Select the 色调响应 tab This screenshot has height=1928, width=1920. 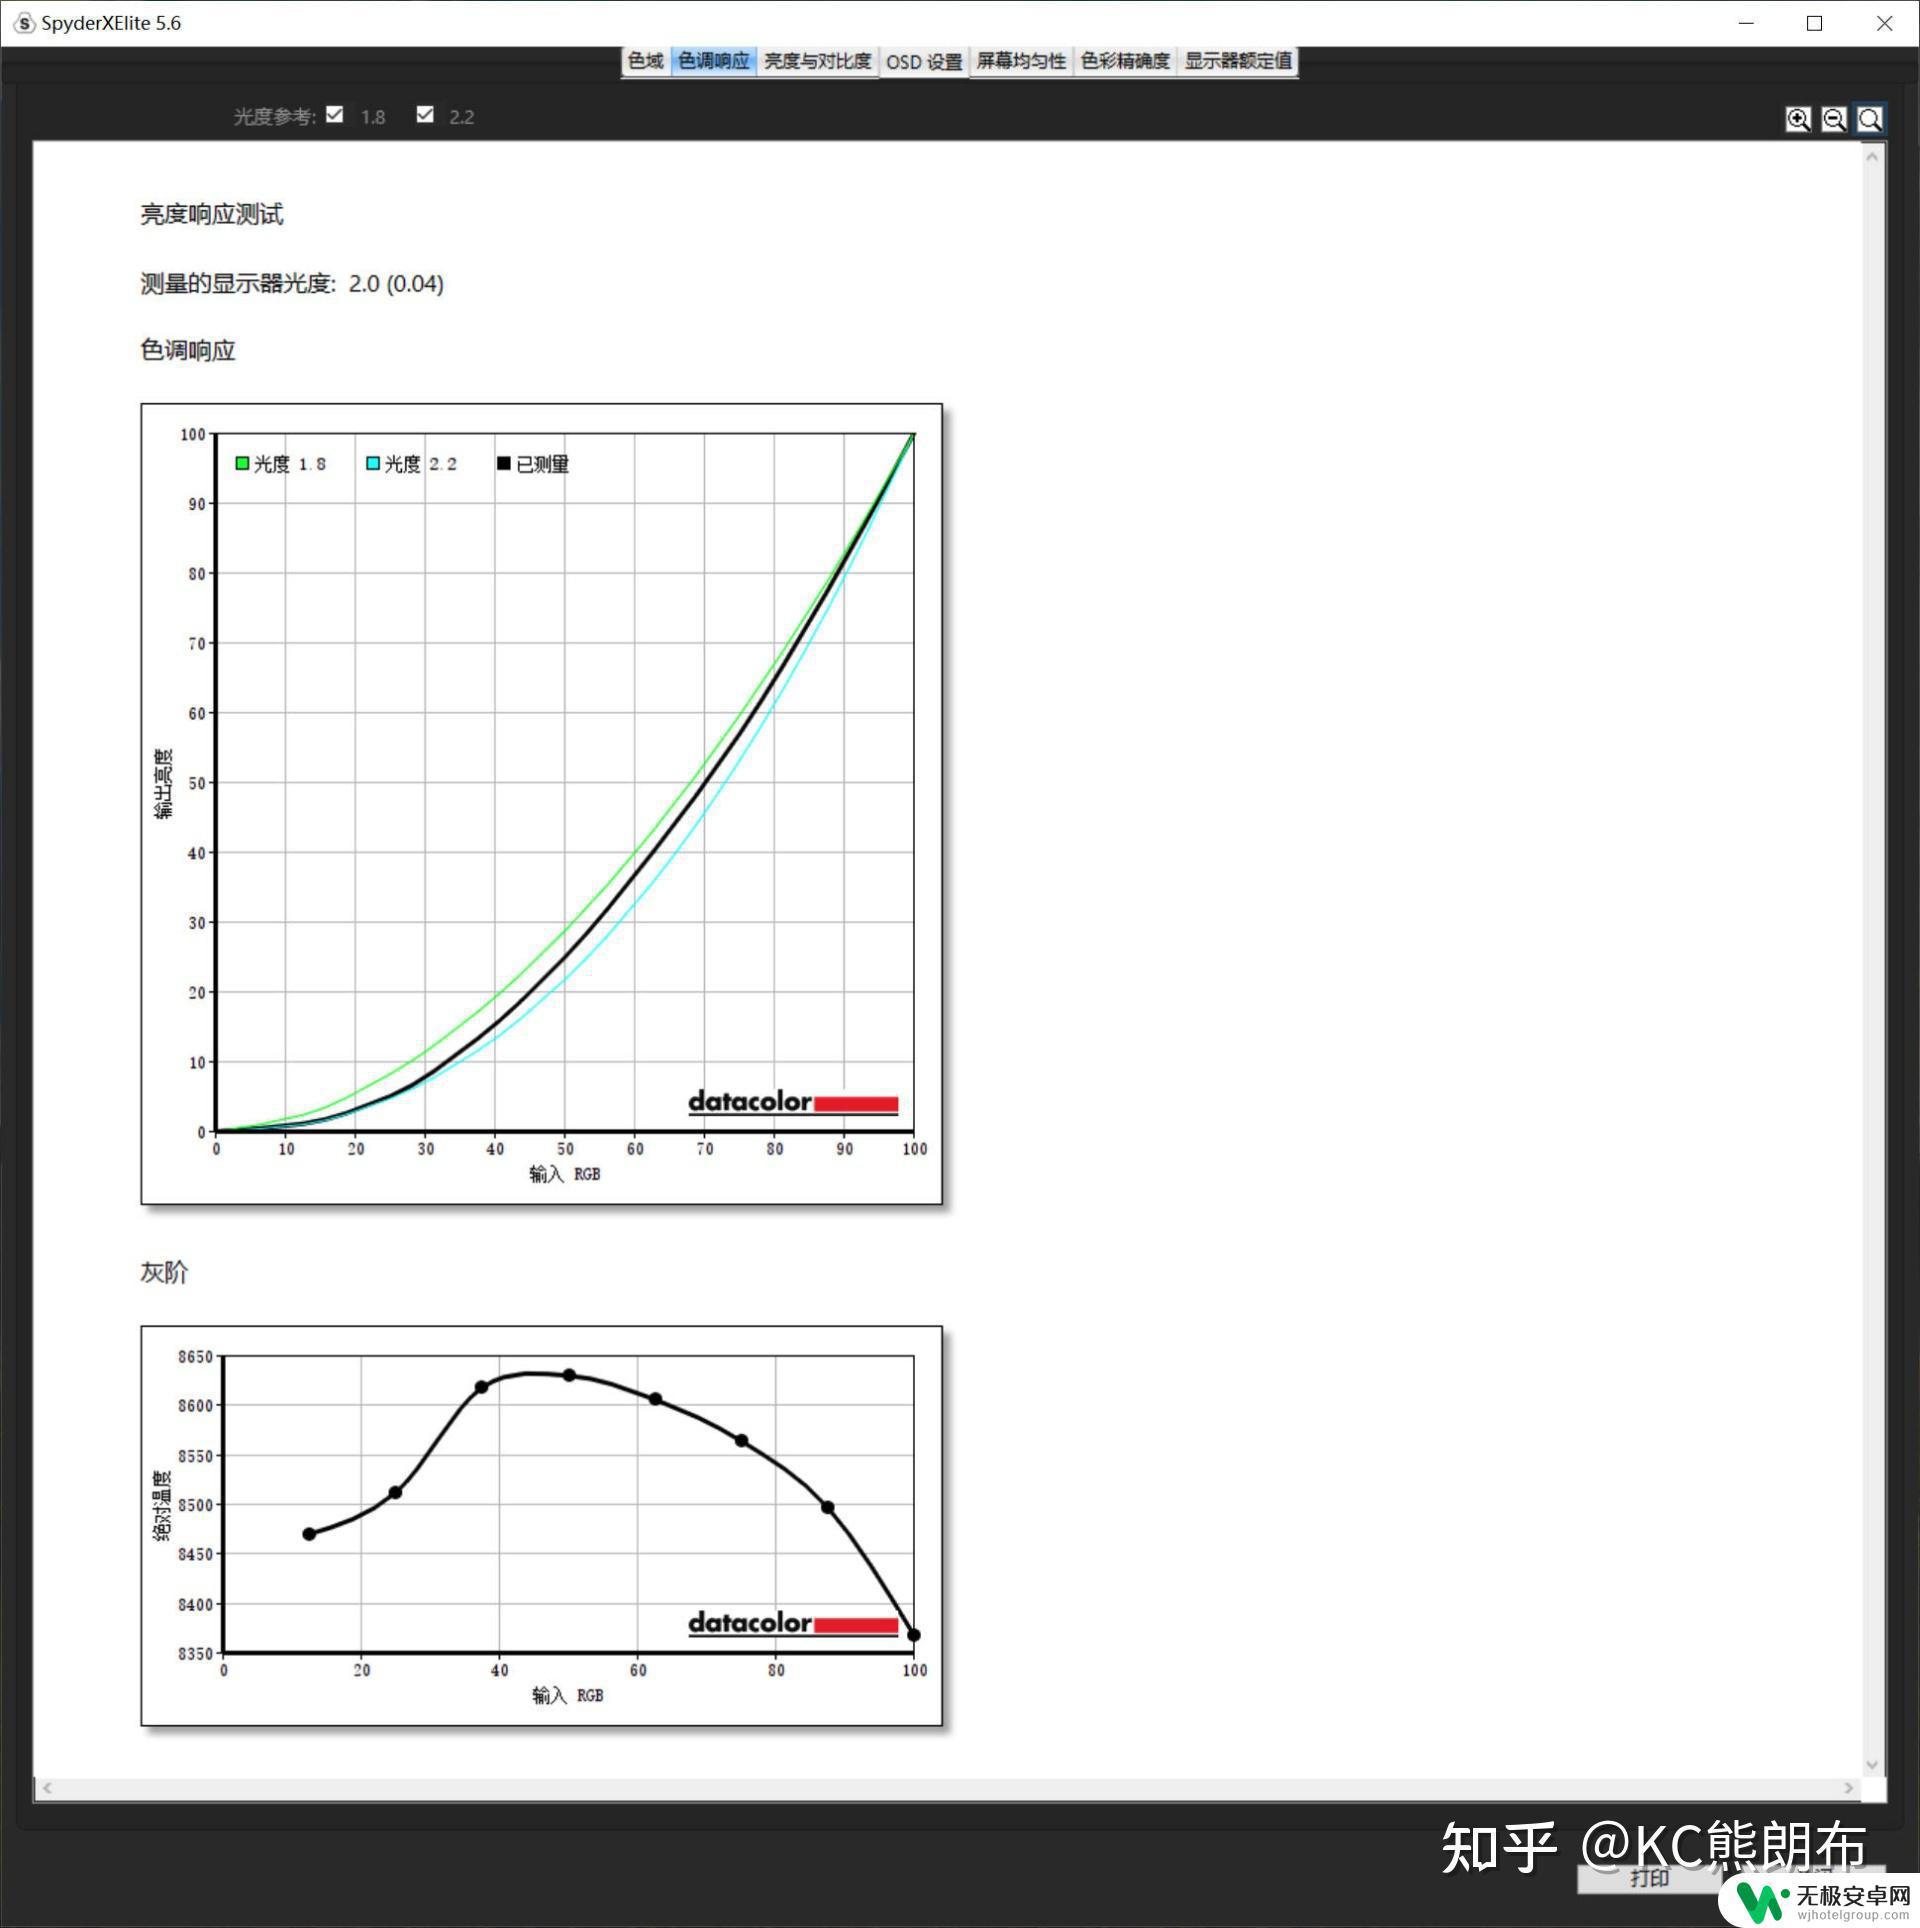pos(714,61)
